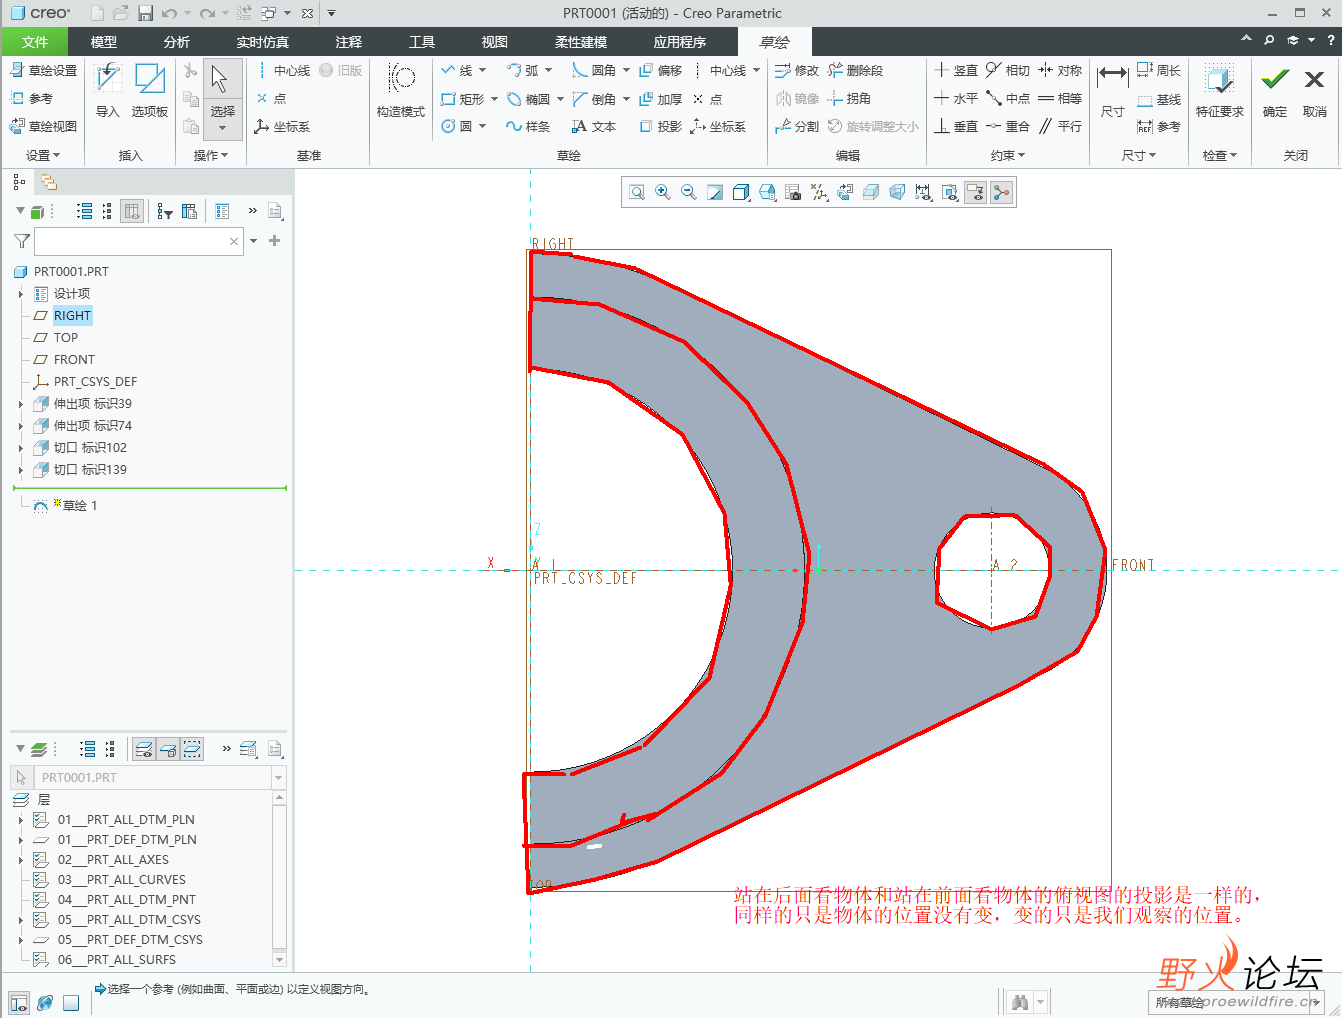The image size is (1342, 1018).
Task: Click the 特征要求 feature requirements icon
Action: (1219, 90)
